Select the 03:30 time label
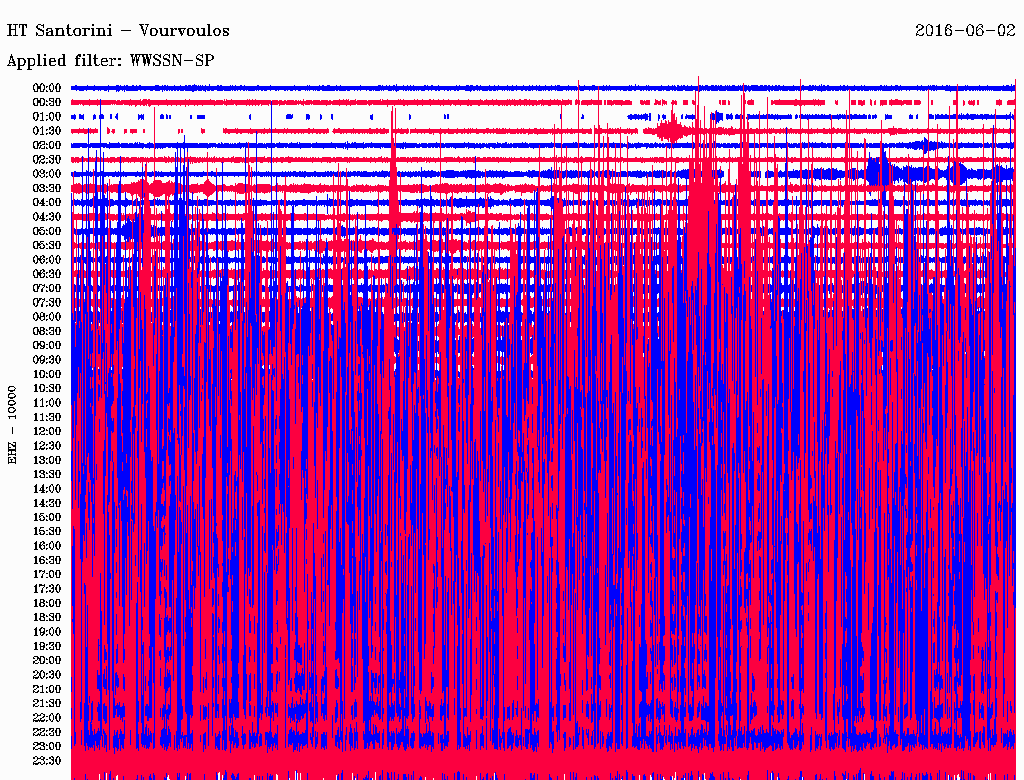Screen dimensions: 1024x780 click(x=47, y=188)
